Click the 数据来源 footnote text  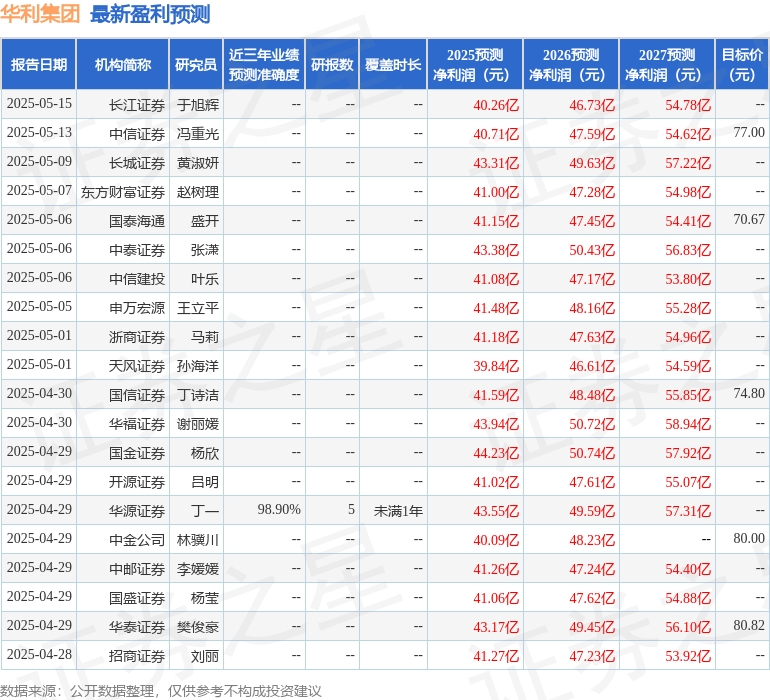point(161,690)
